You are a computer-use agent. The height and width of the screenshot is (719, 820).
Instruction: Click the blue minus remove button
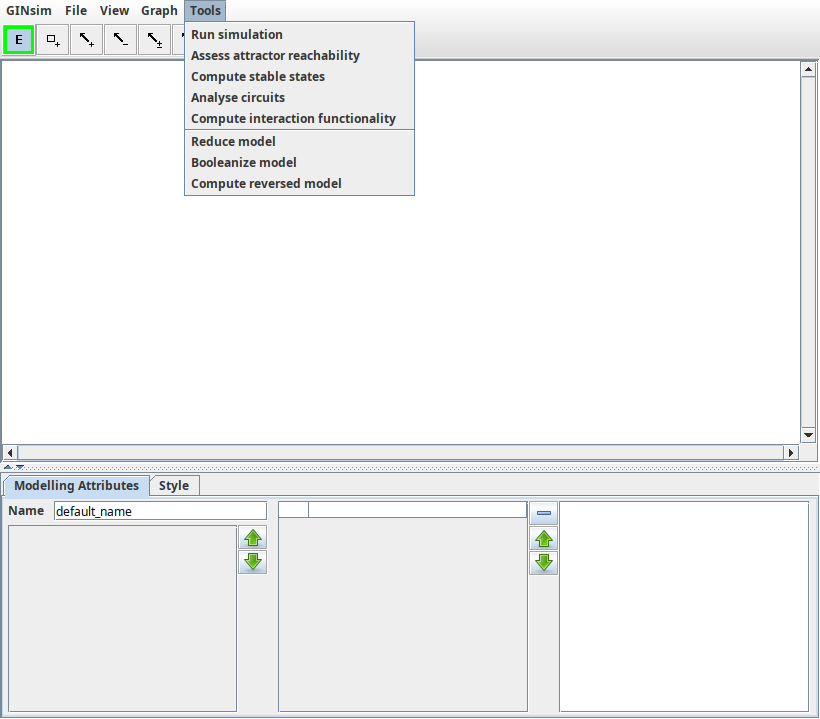544,514
